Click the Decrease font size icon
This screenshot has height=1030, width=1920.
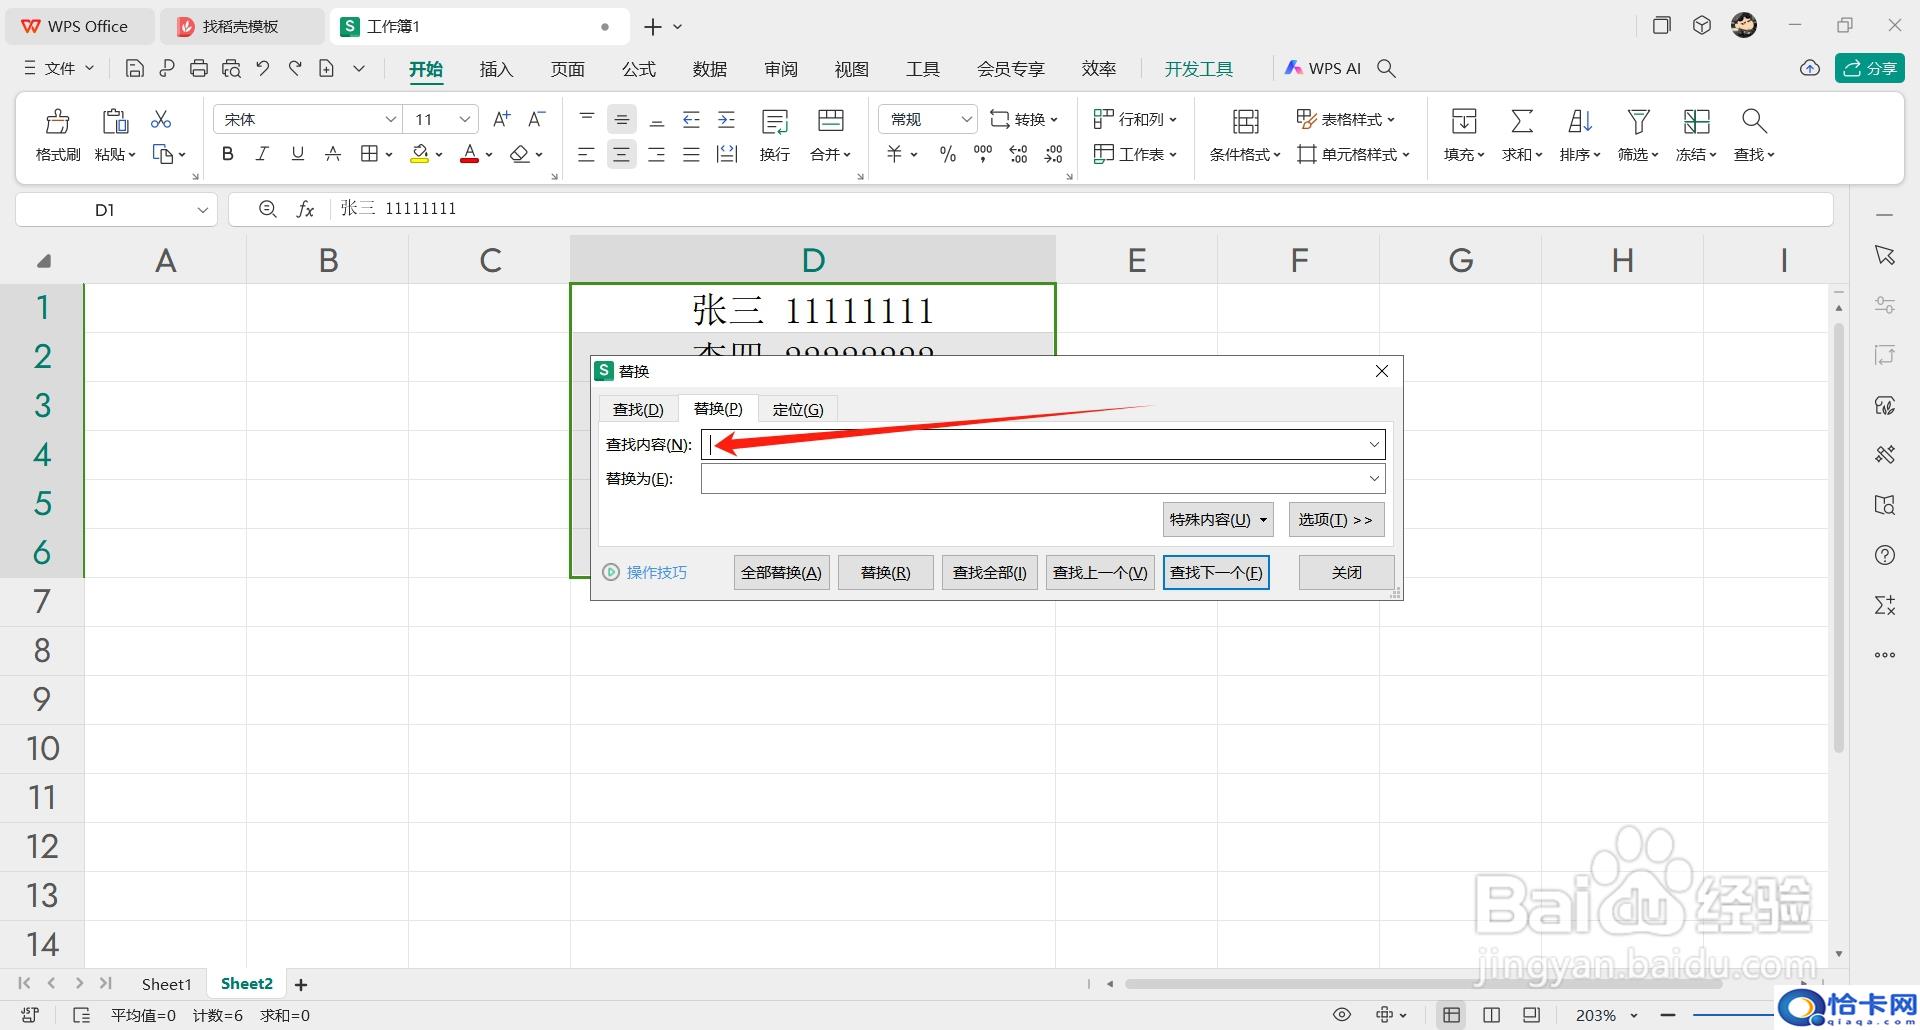[x=537, y=119]
